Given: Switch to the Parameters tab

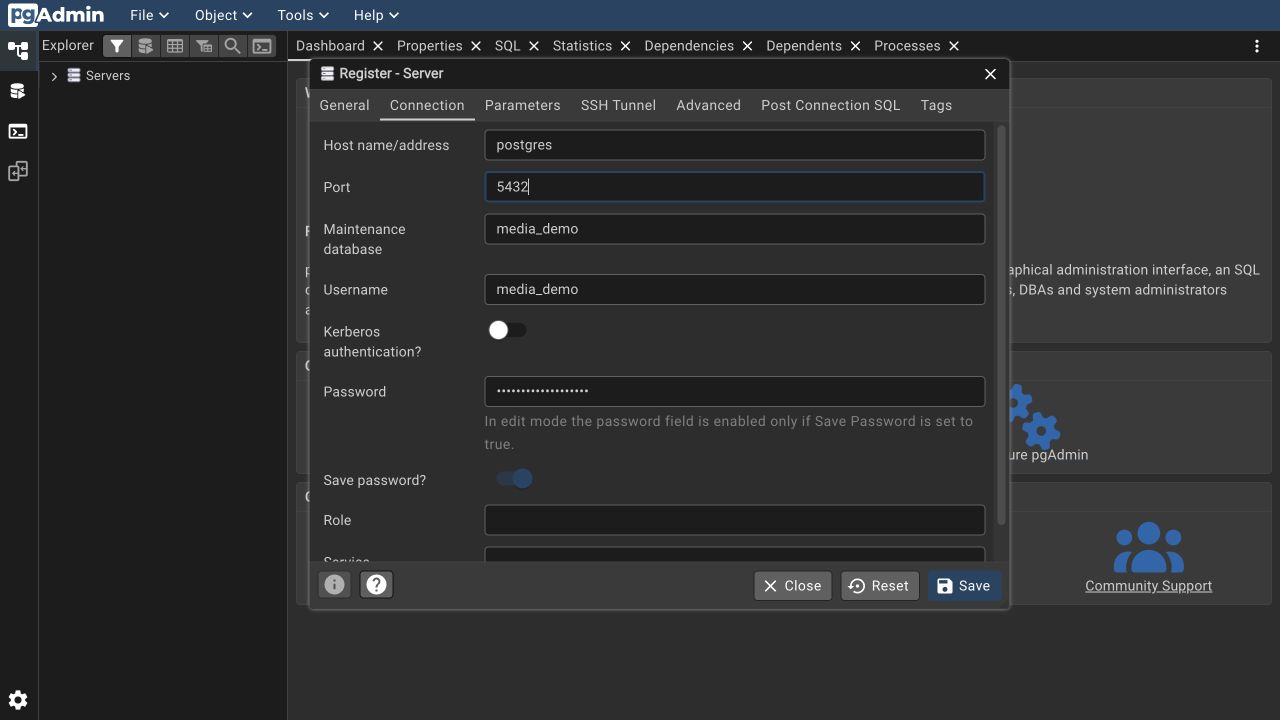Looking at the screenshot, I should pyautogui.click(x=522, y=105).
